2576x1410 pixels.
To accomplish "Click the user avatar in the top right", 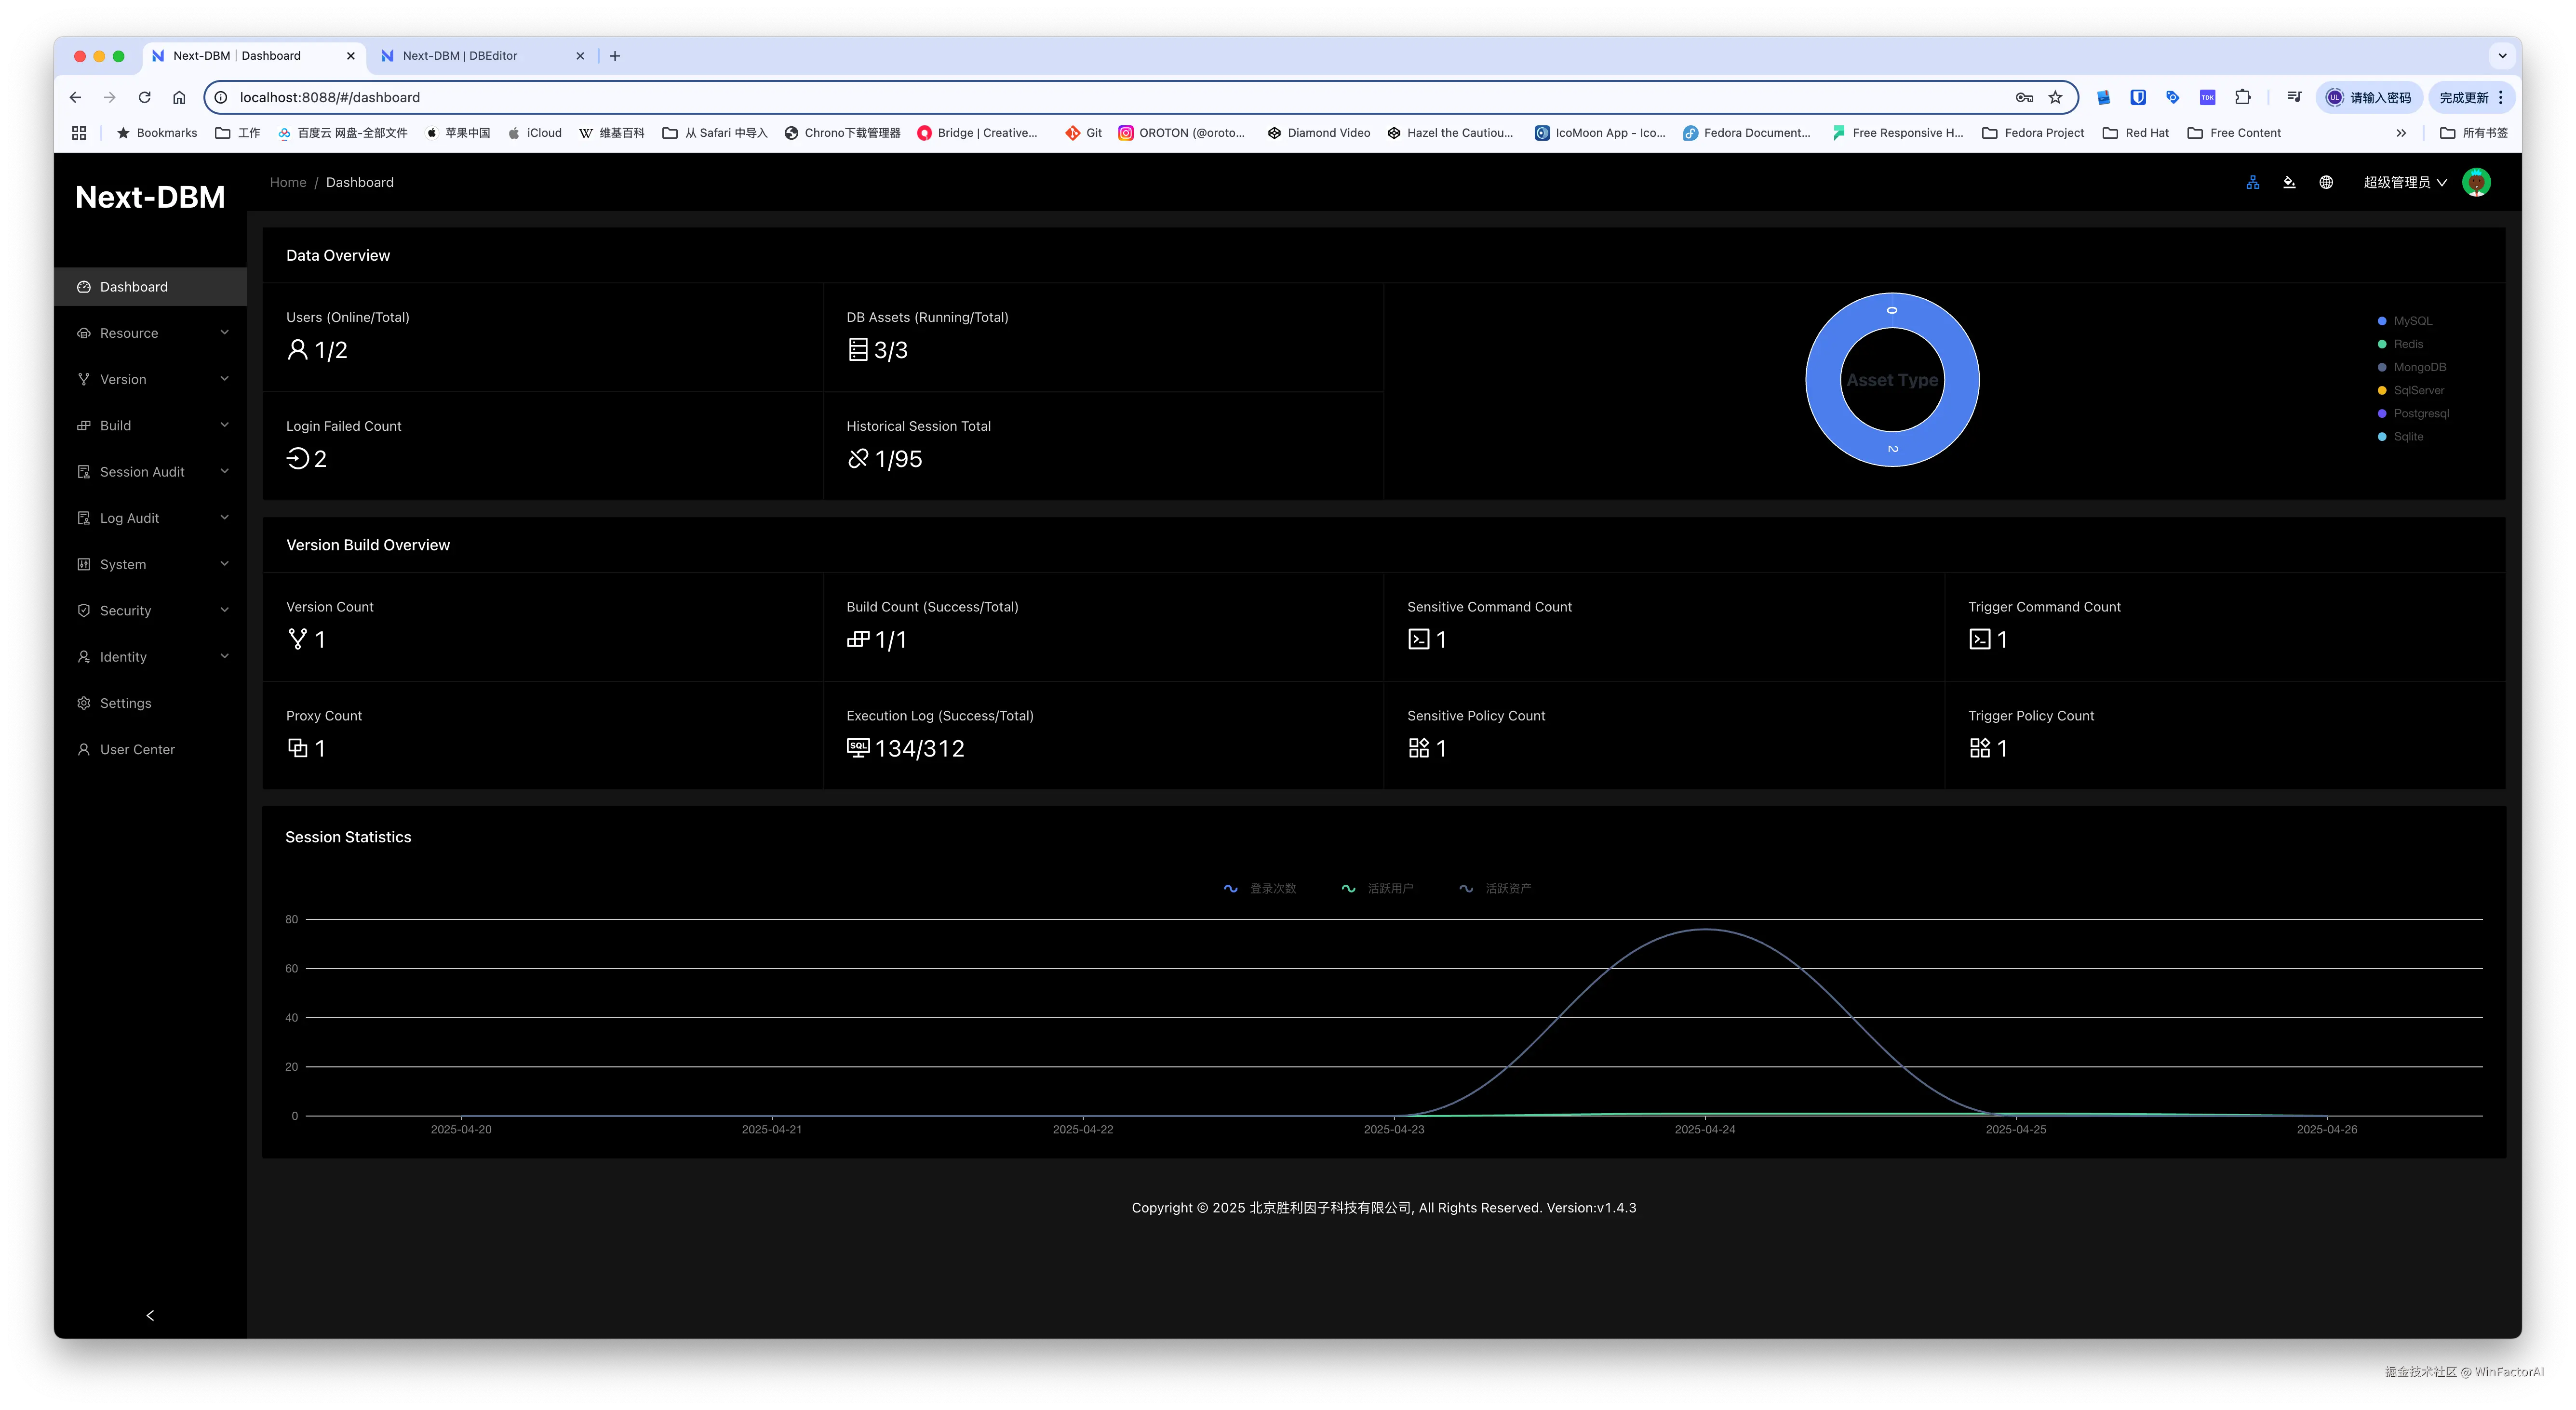I will pos(2476,182).
